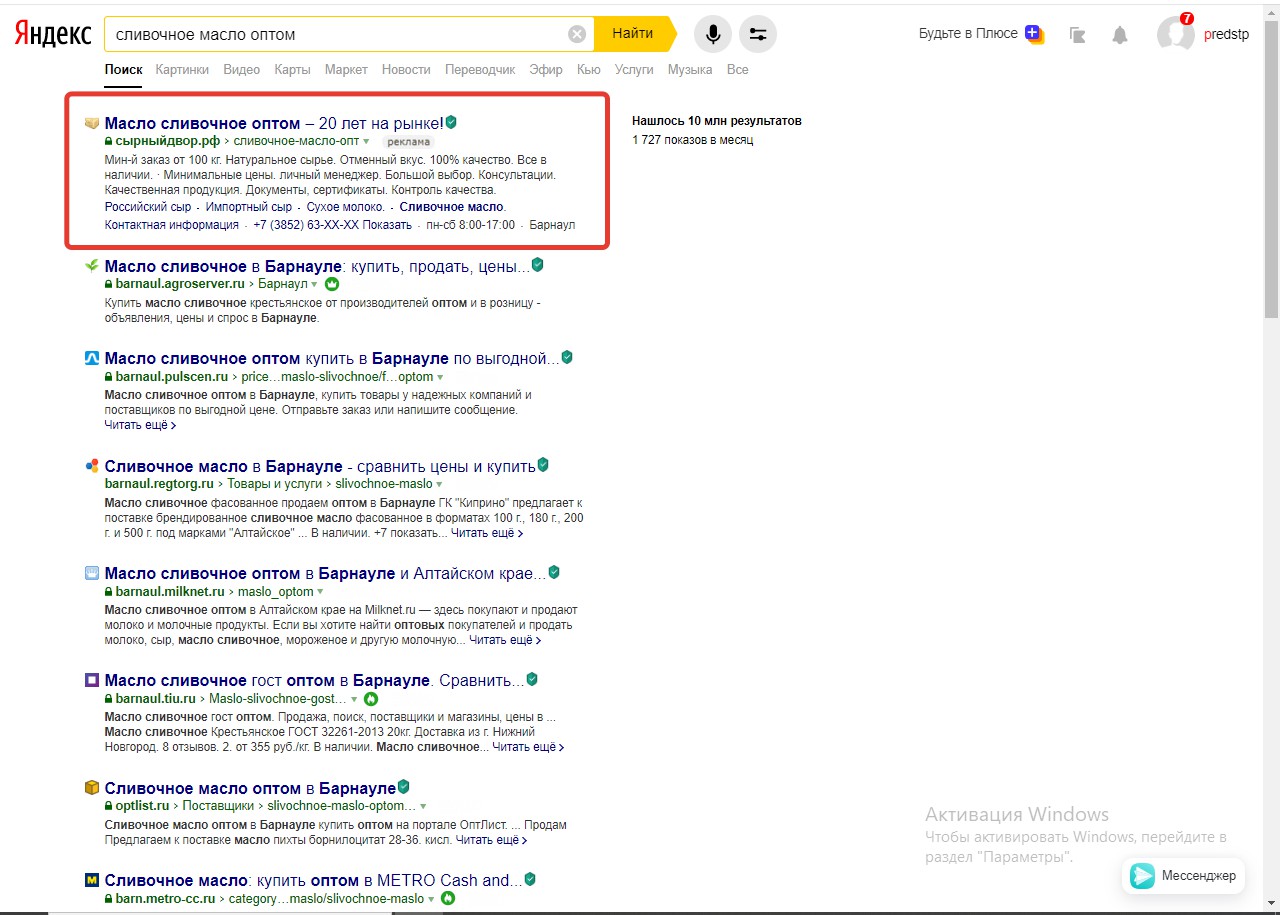Click green crown badge on agroserver result
Viewport: 1280px width, 915px height.
332,284
